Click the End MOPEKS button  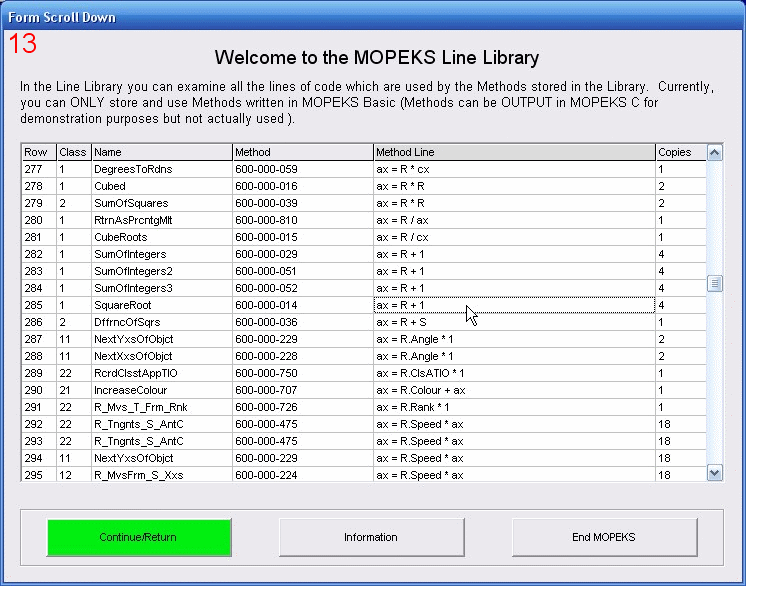coord(604,537)
